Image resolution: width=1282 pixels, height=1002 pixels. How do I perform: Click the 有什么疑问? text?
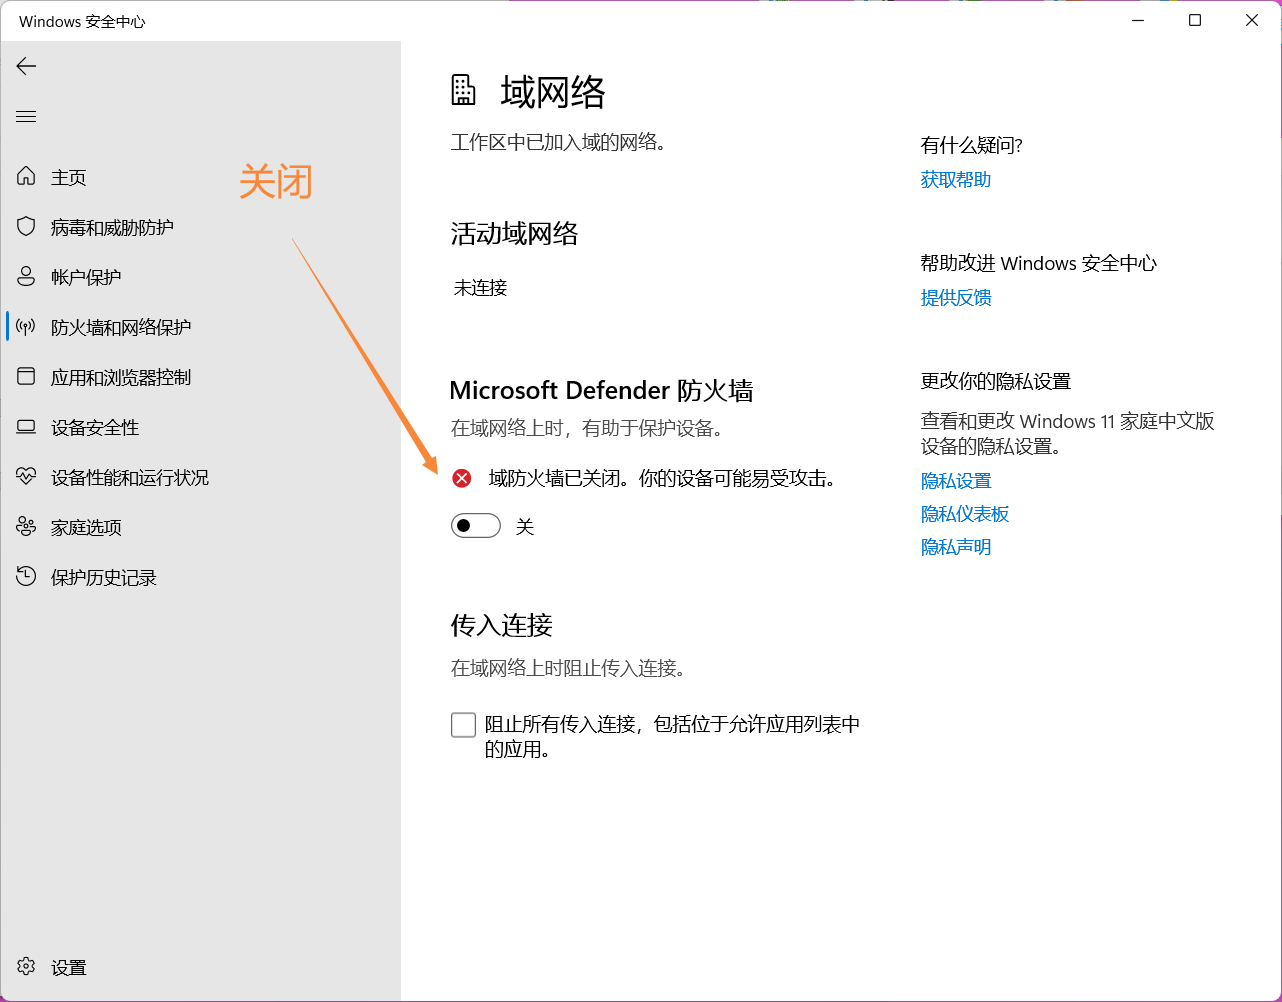point(972,145)
